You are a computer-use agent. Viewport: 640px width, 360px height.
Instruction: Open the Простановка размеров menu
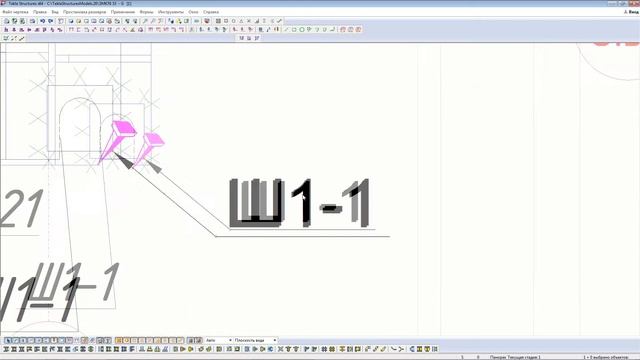pyautogui.click(x=84, y=12)
